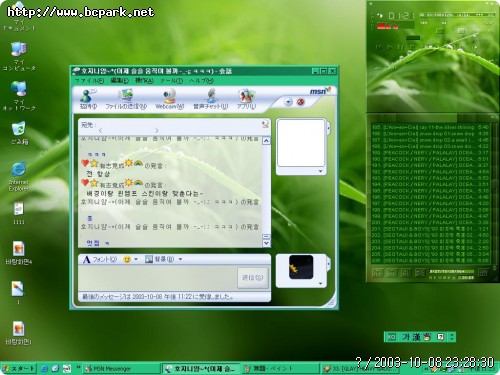Switch to the 無題 - ペイント taskbar button
Image resolution: width=500 pixels, height=375 pixels.
280,369
